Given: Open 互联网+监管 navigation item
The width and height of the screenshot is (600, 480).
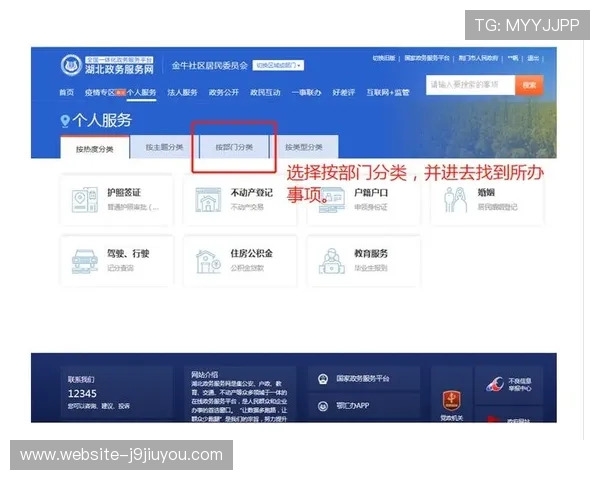Looking at the screenshot, I should point(388,93).
